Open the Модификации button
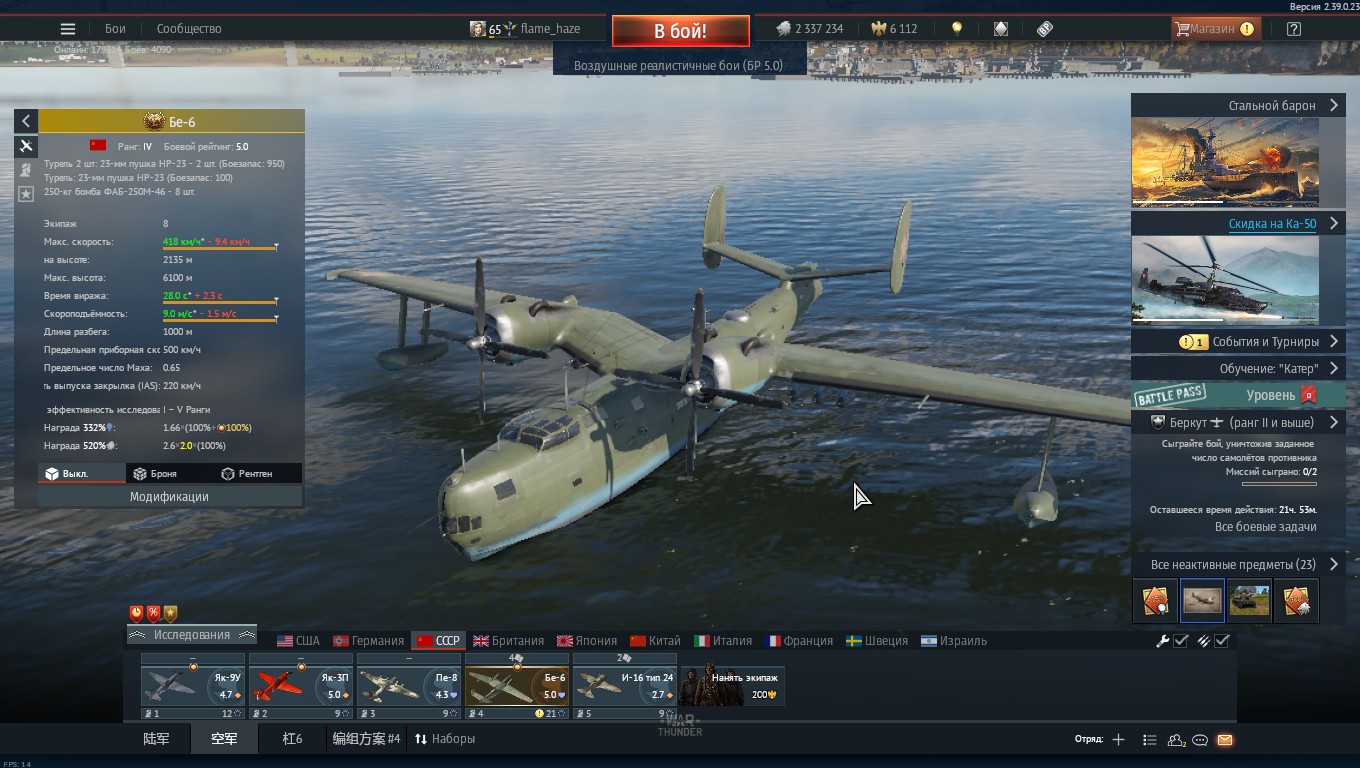Viewport: 1360px width, 768px height. pos(169,497)
